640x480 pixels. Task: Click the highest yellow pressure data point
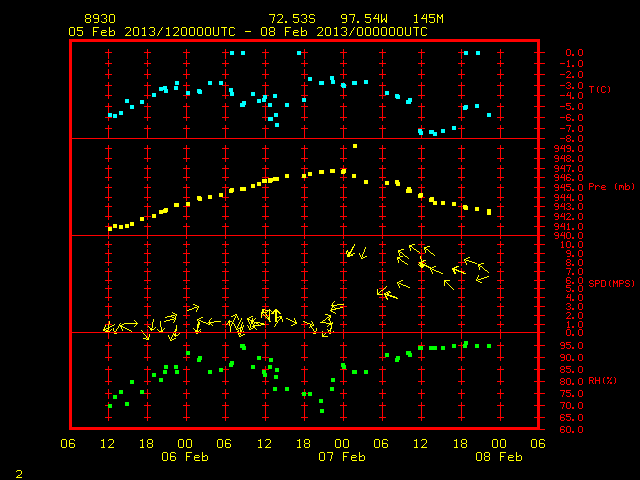pyautogui.click(x=355, y=146)
